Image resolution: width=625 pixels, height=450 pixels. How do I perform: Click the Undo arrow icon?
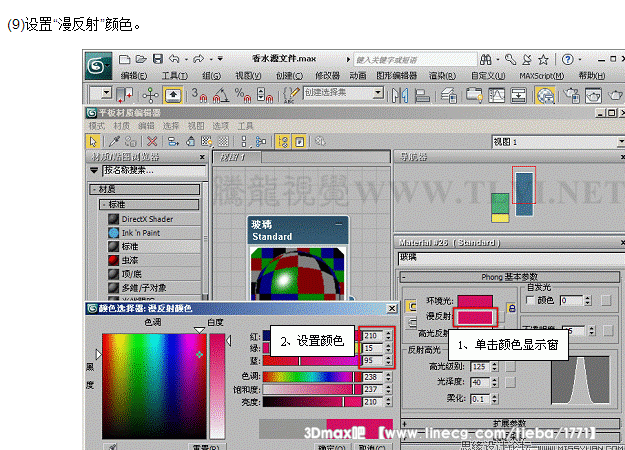click(174, 59)
